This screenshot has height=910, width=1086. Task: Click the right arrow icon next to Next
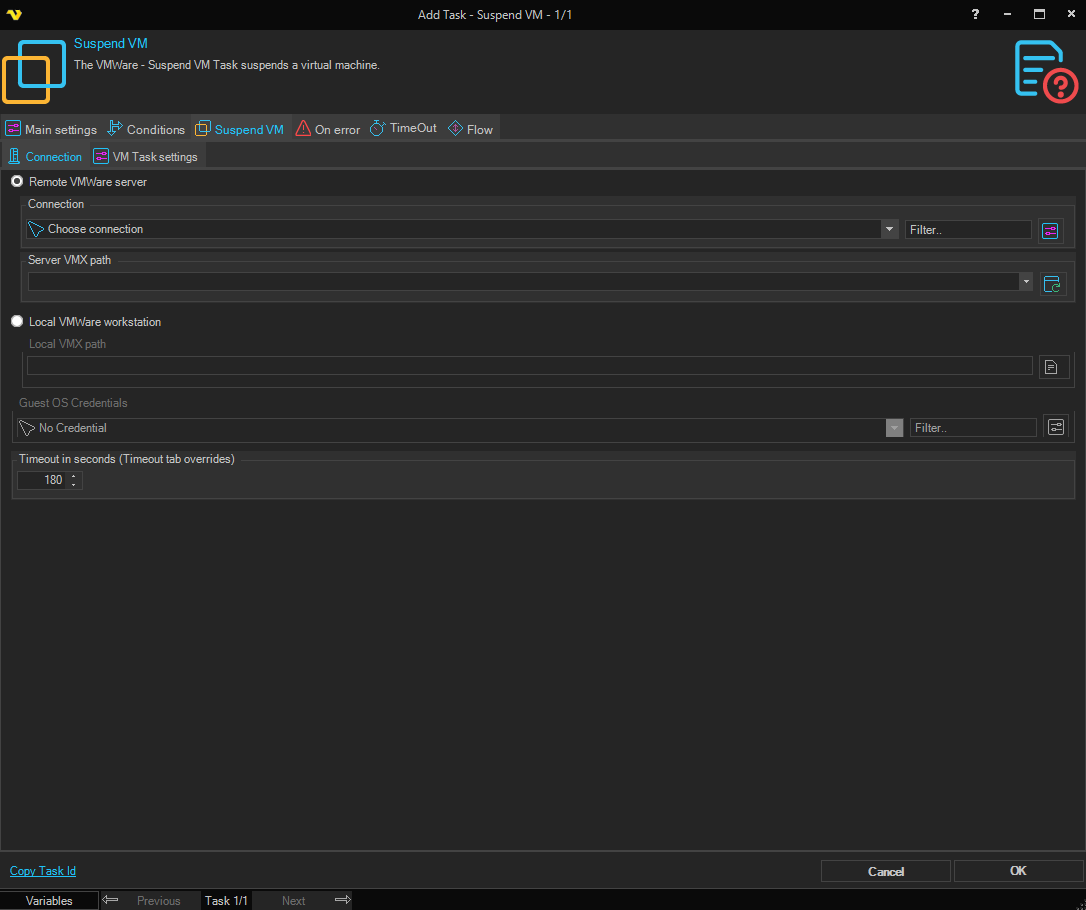point(342,900)
